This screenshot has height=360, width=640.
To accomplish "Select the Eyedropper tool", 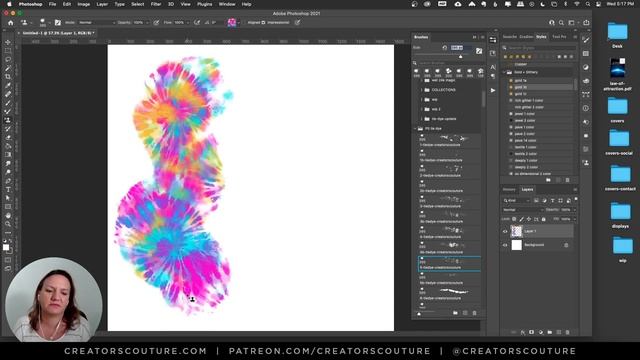I will point(8,85).
